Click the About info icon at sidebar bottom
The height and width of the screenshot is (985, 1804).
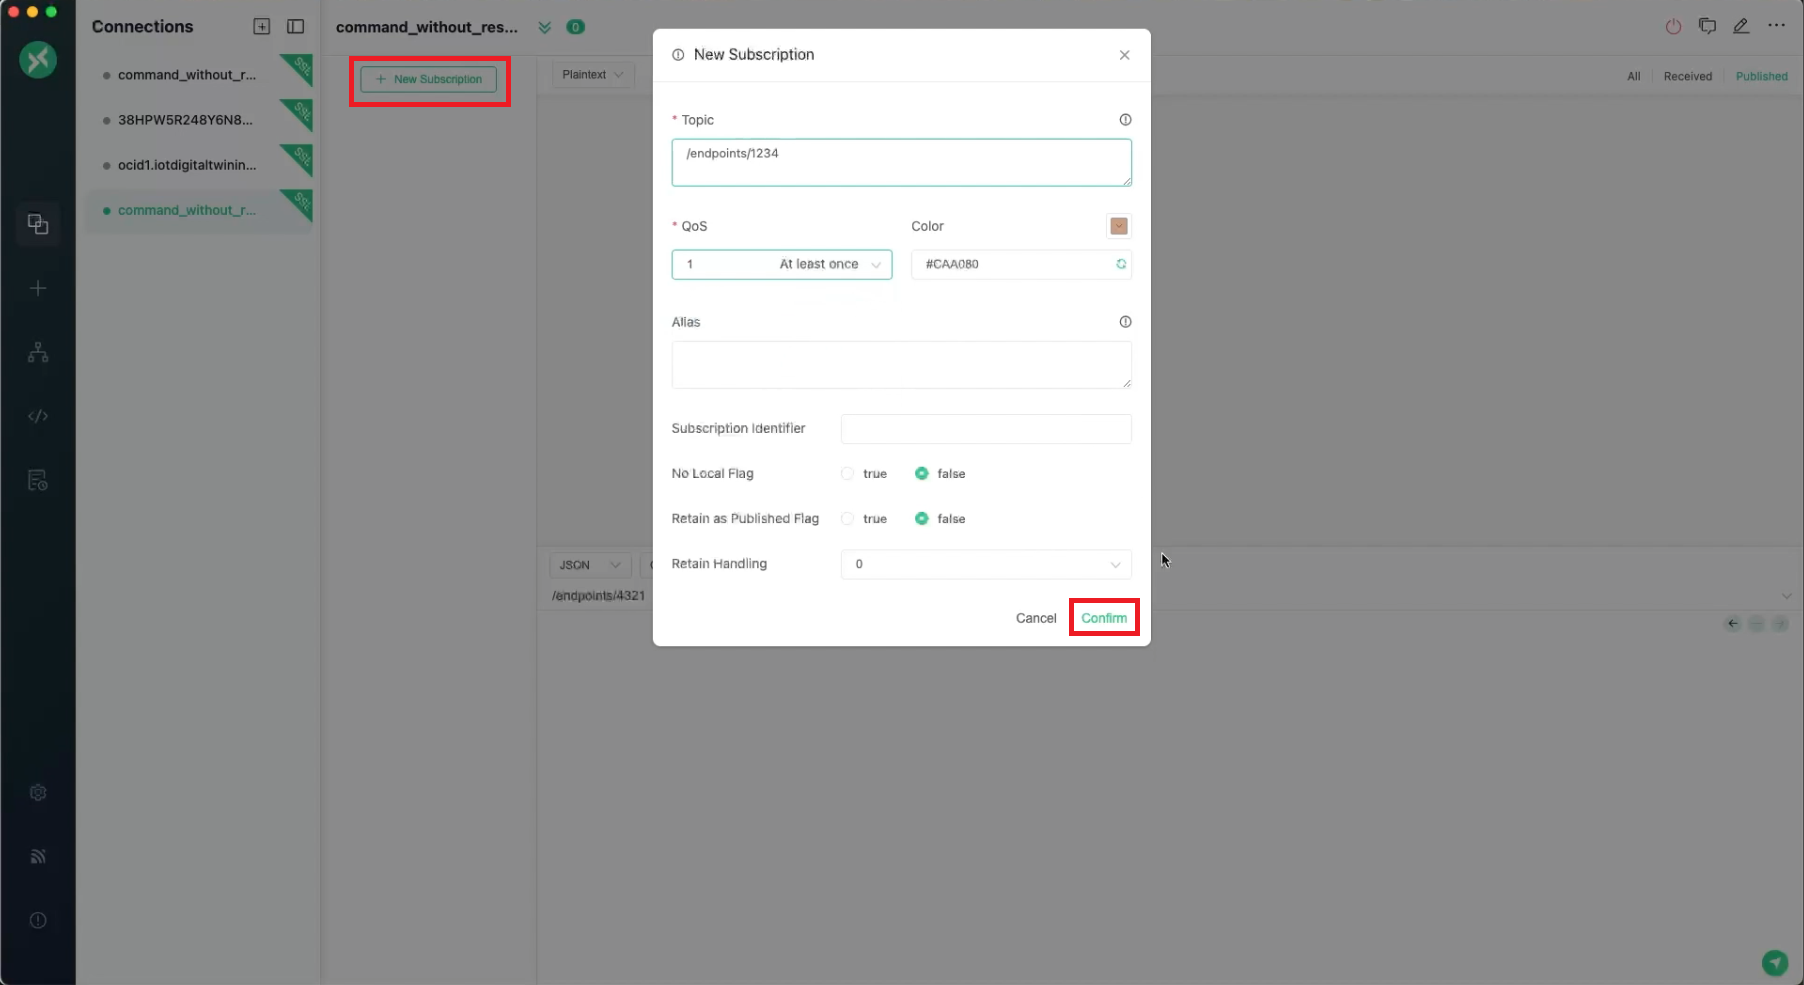(x=38, y=920)
